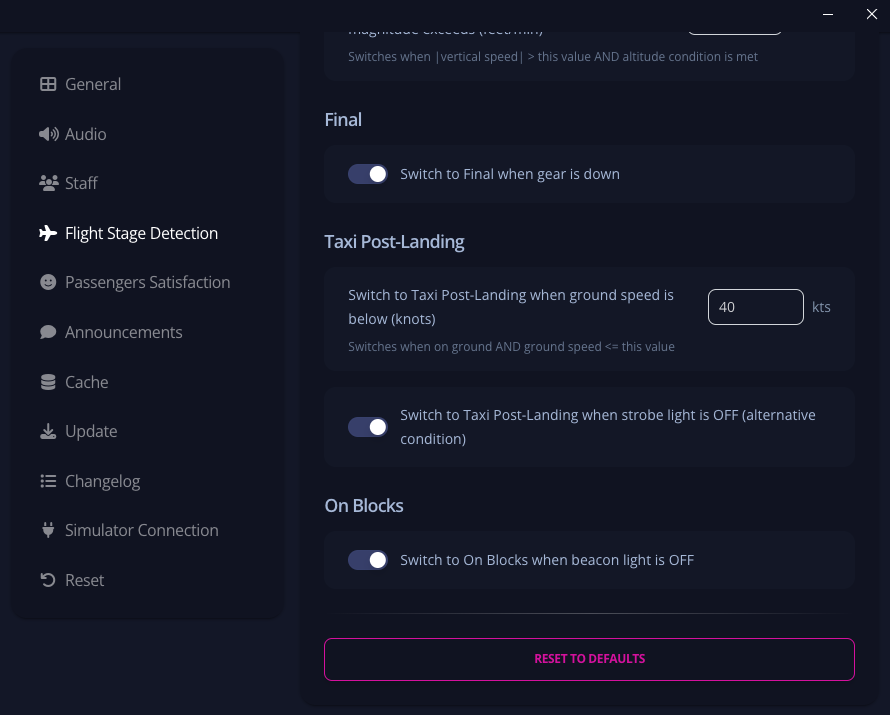Viewport: 890px width, 715px height.
Task: Disable Switch to Final when gear down
Action: click(x=368, y=174)
